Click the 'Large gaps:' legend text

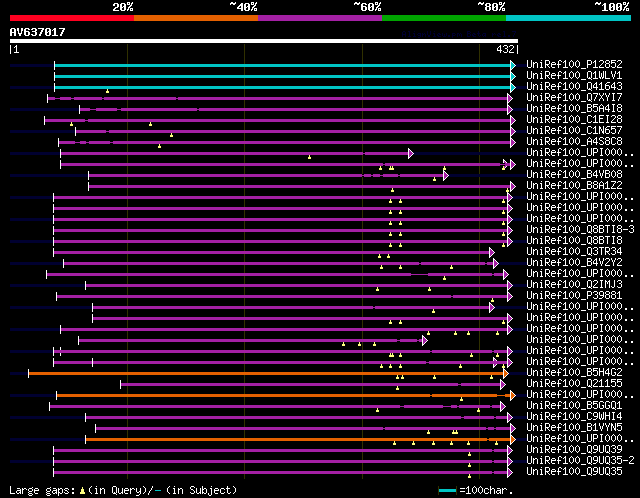click(42, 490)
